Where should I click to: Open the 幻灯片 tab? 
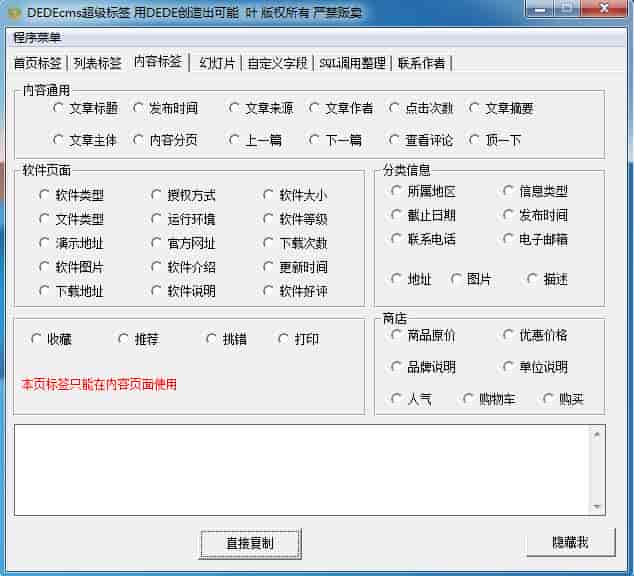pos(217,63)
